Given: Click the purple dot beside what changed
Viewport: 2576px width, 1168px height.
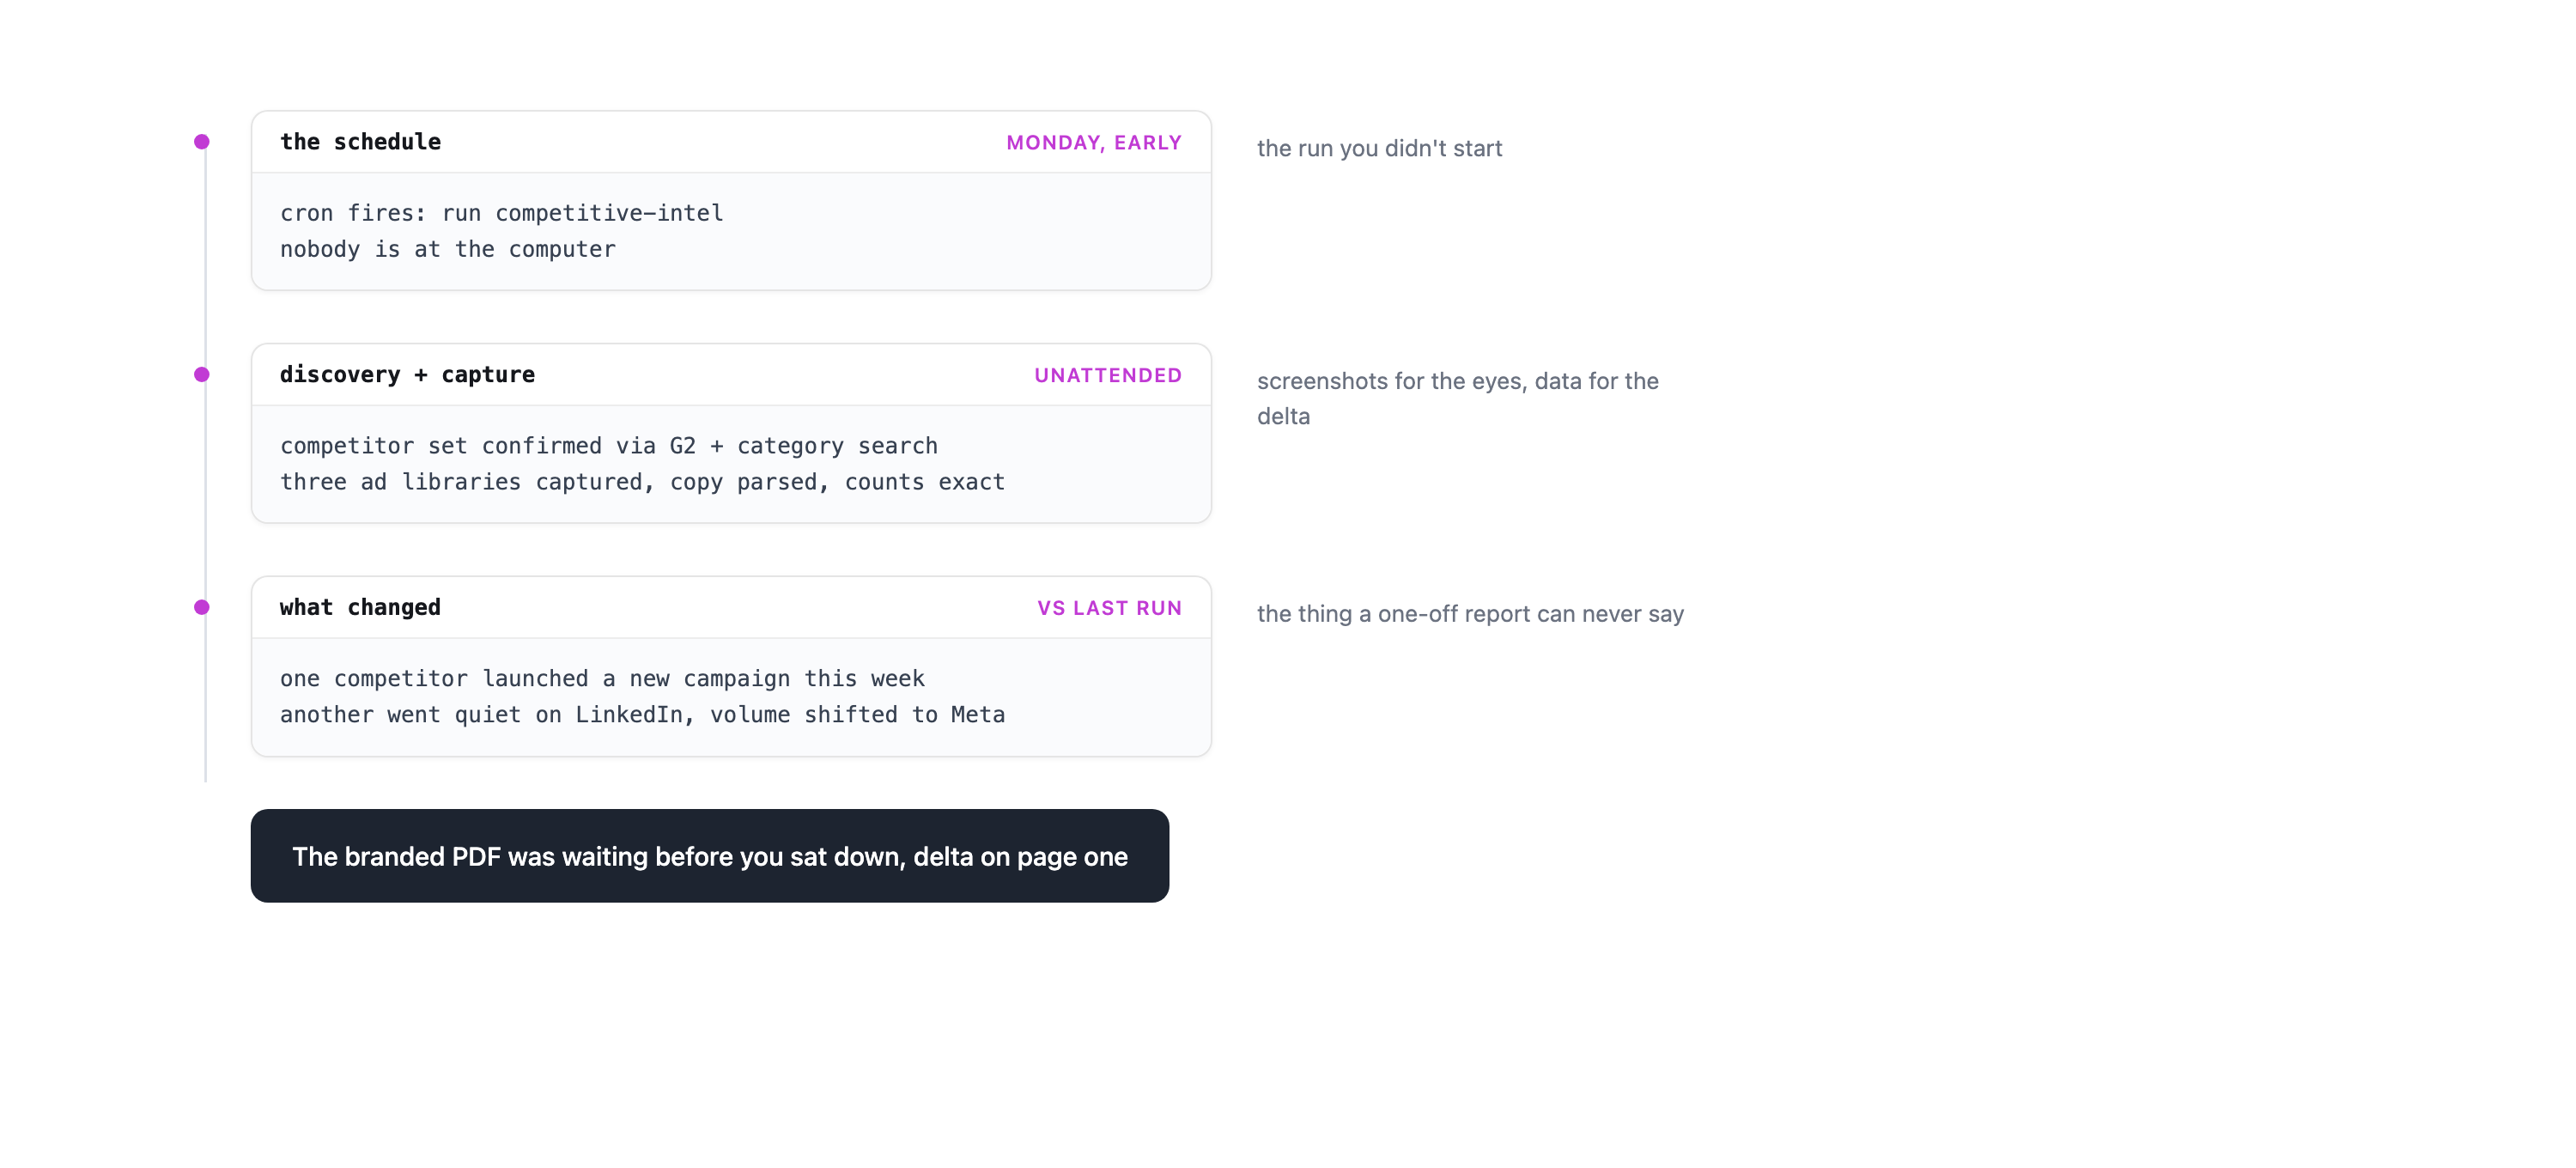Looking at the screenshot, I should 202,607.
